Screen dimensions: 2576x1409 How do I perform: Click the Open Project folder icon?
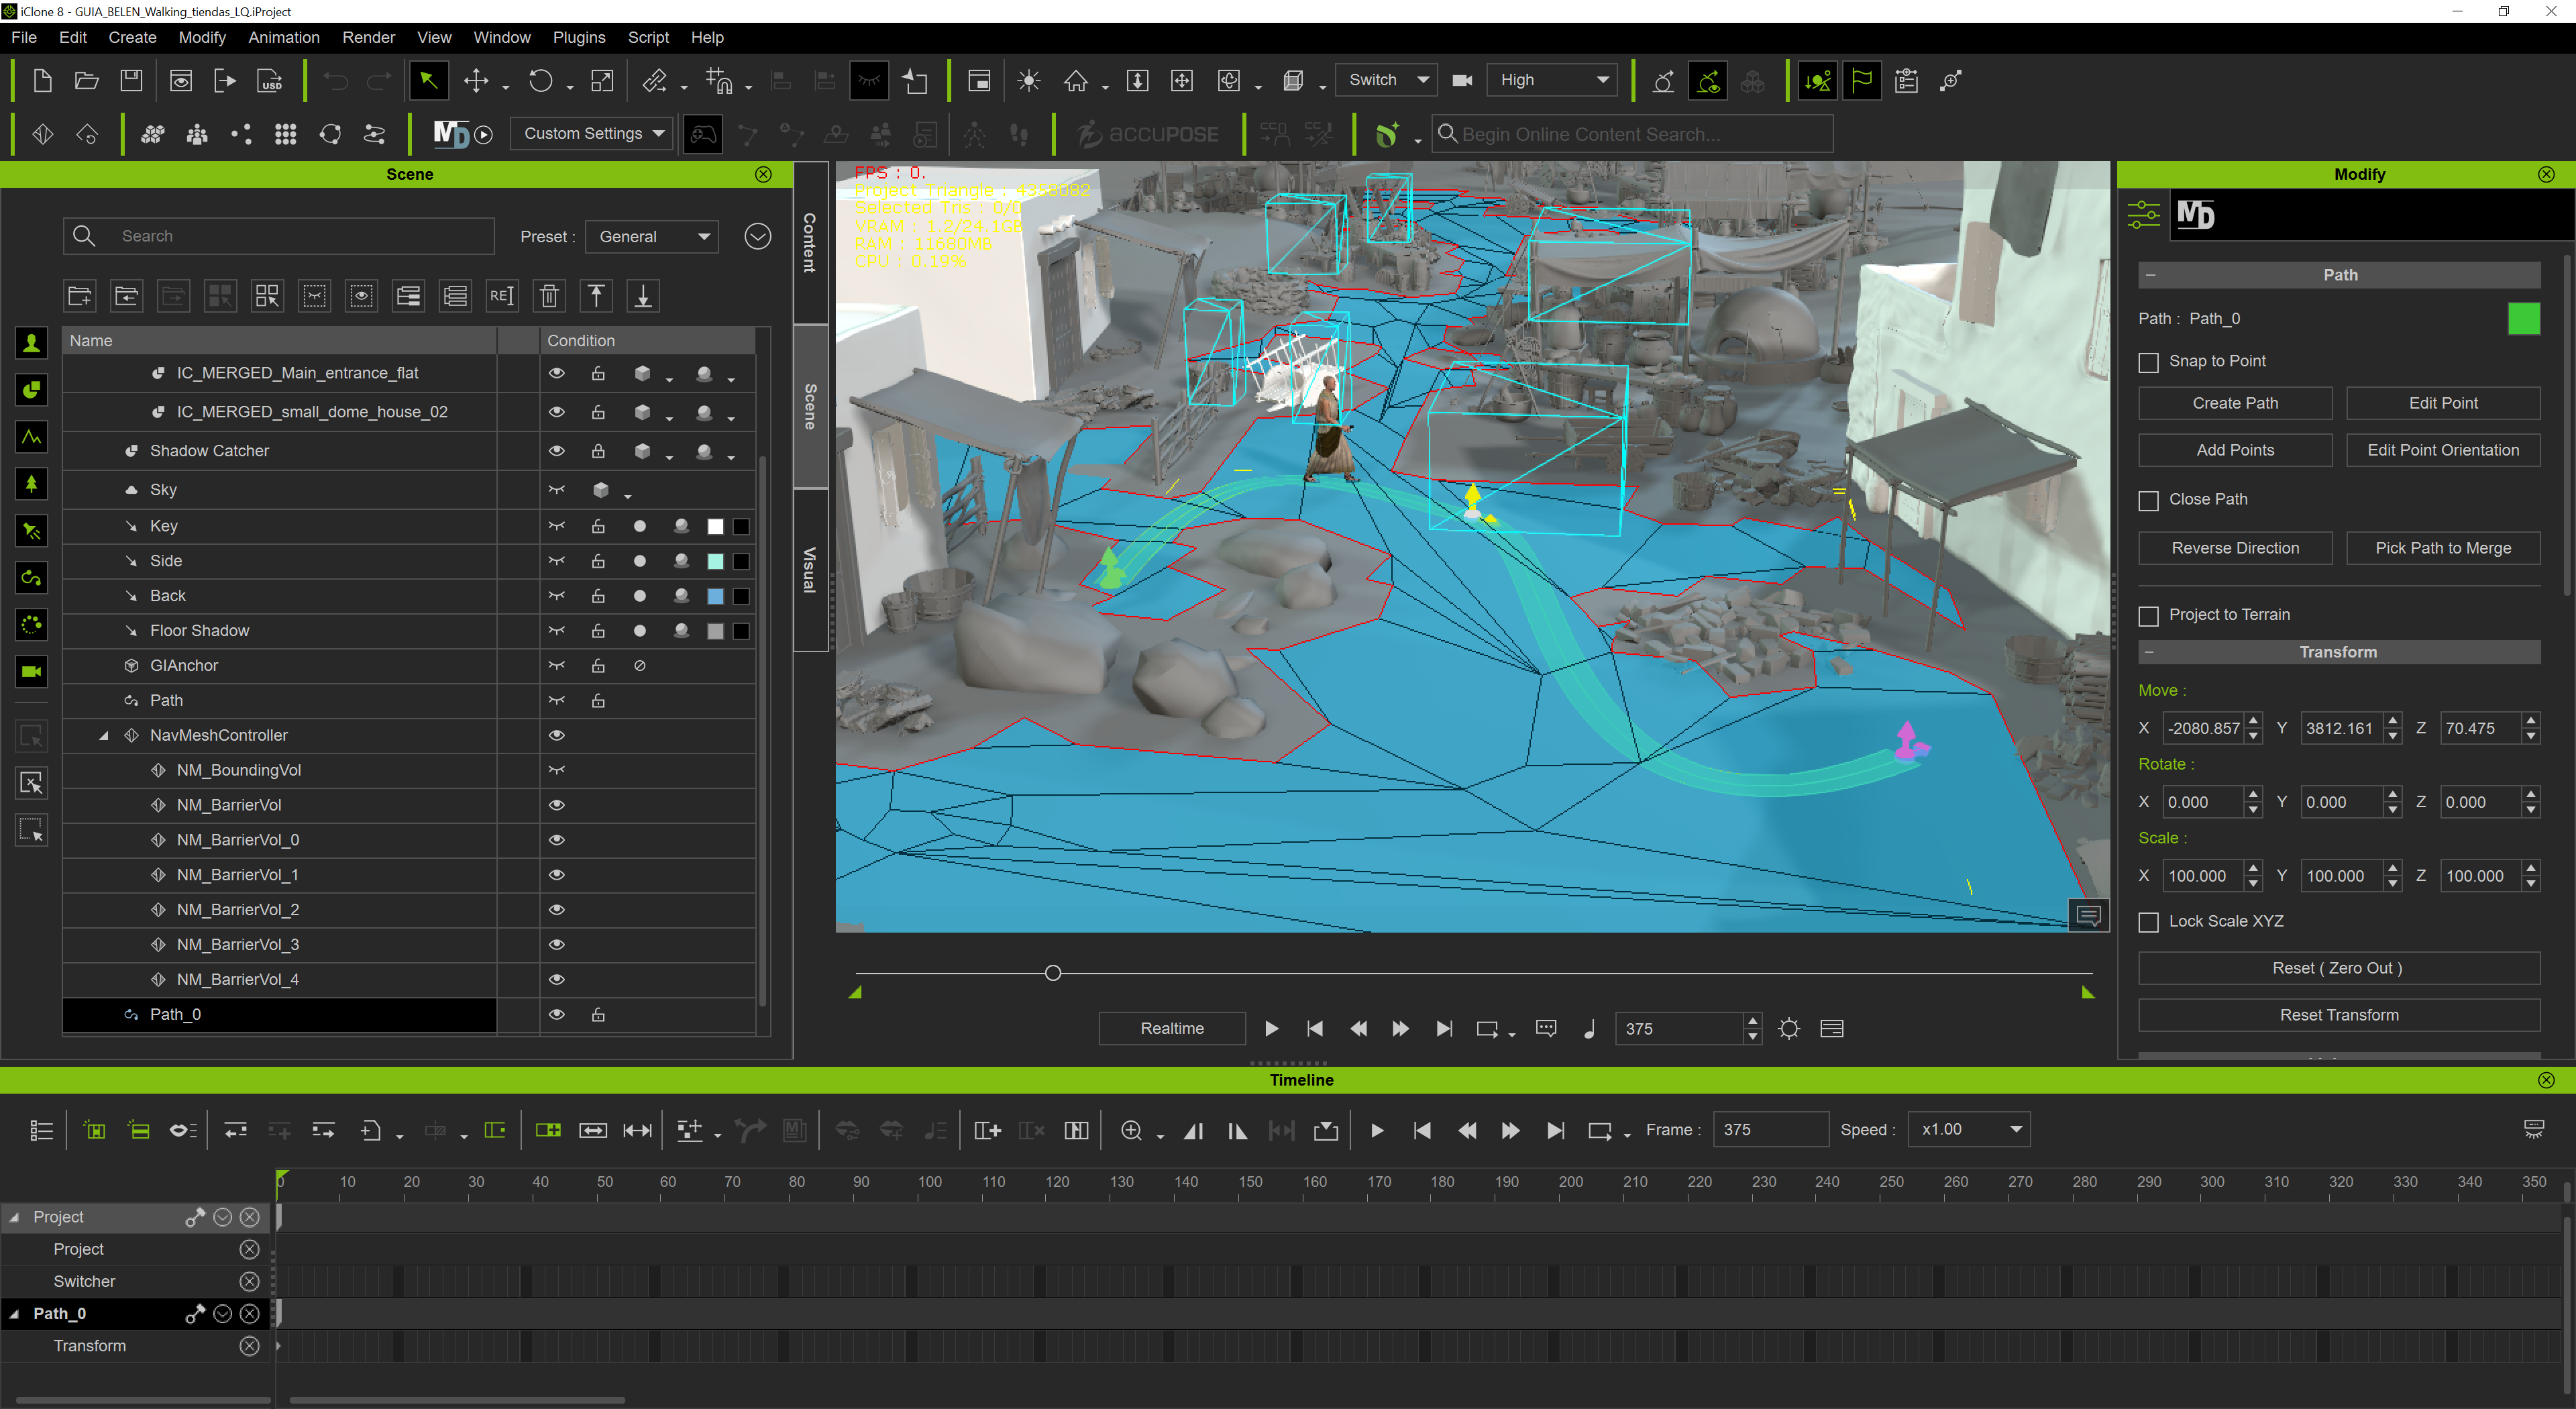87,81
